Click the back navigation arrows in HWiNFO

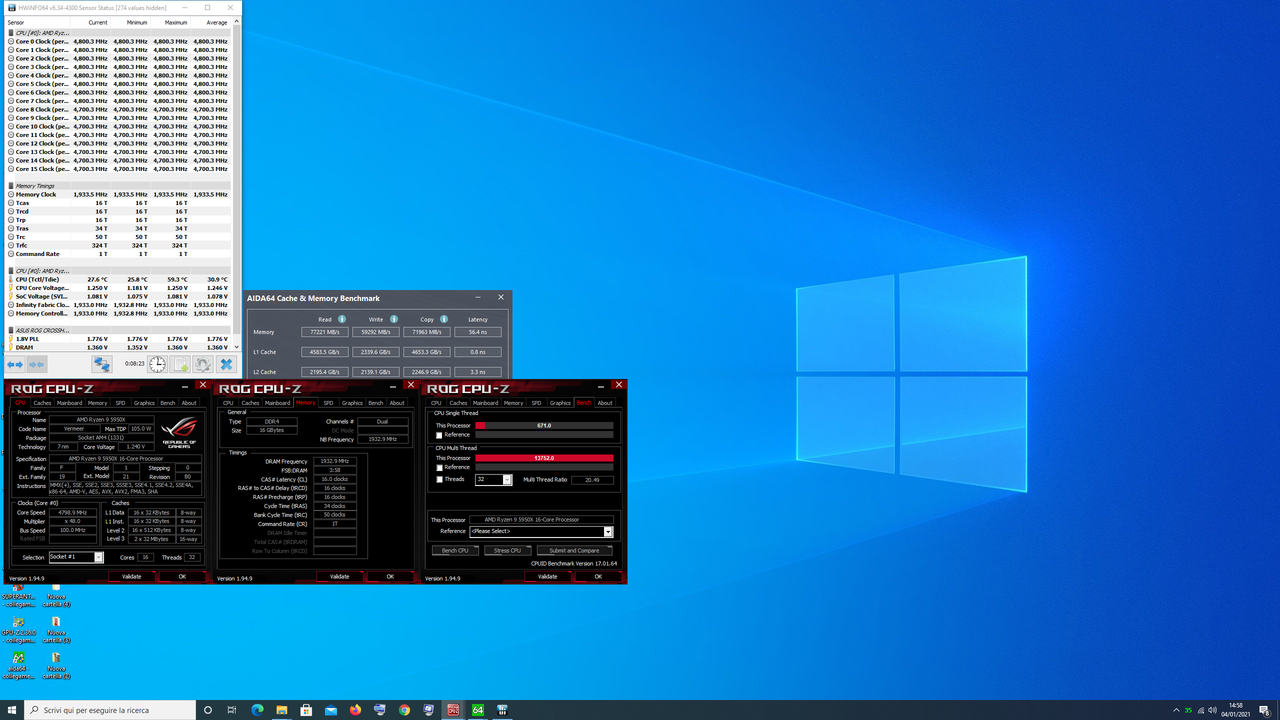coord(14,363)
